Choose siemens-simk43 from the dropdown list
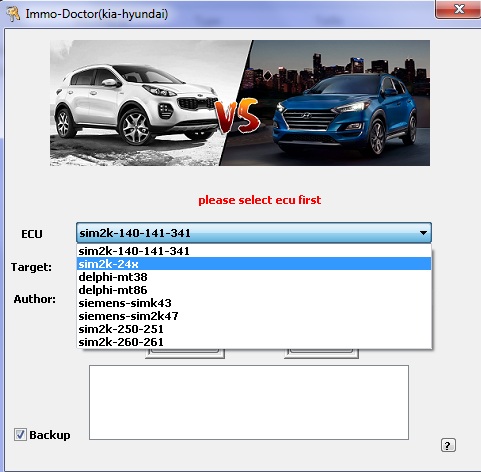 pos(254,303)
